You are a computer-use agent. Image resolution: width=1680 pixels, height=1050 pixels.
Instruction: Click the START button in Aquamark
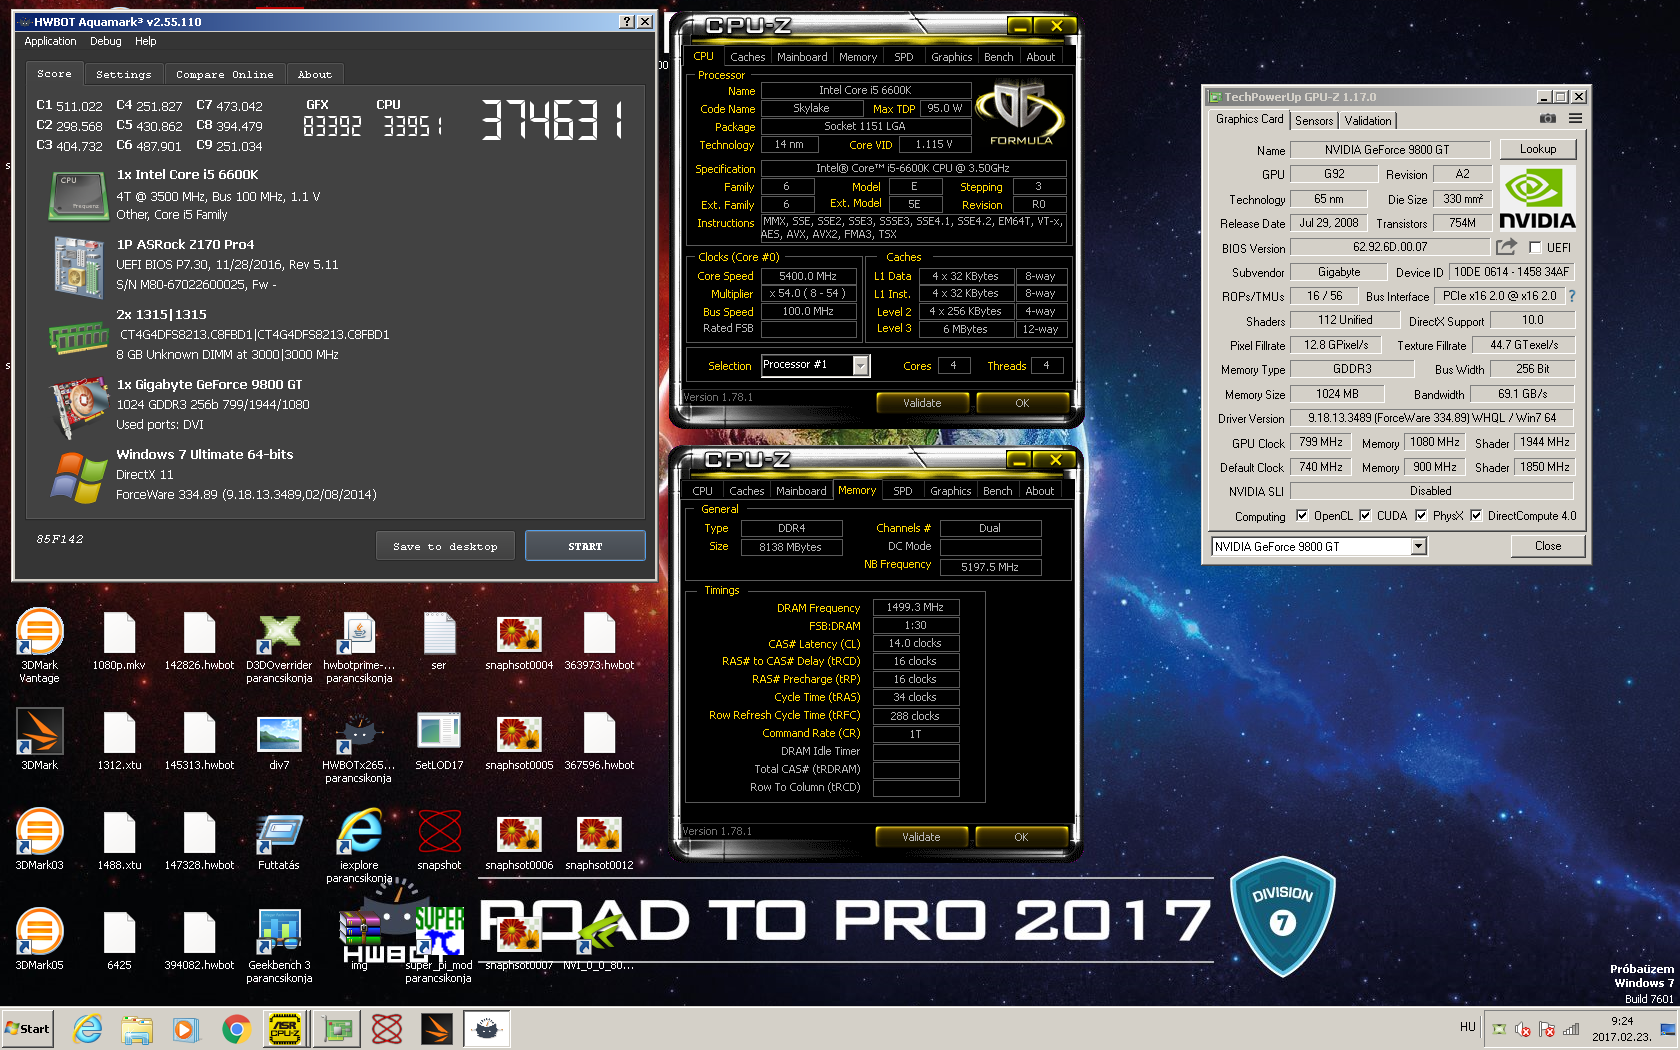585,546
